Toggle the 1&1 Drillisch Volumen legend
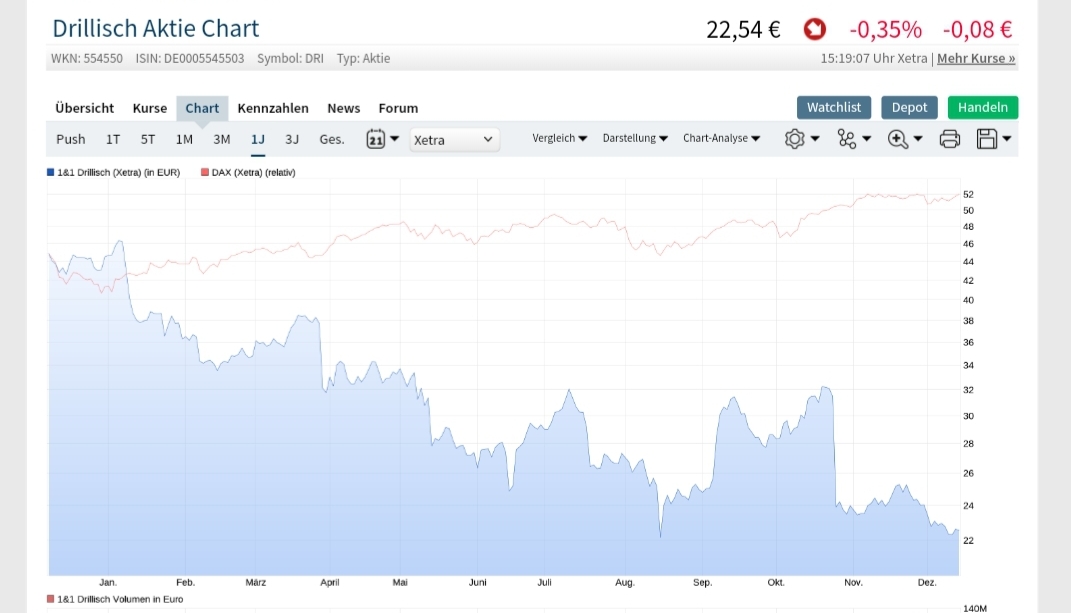The width and height of the screenshot is (1071, 613). (115, 599)
